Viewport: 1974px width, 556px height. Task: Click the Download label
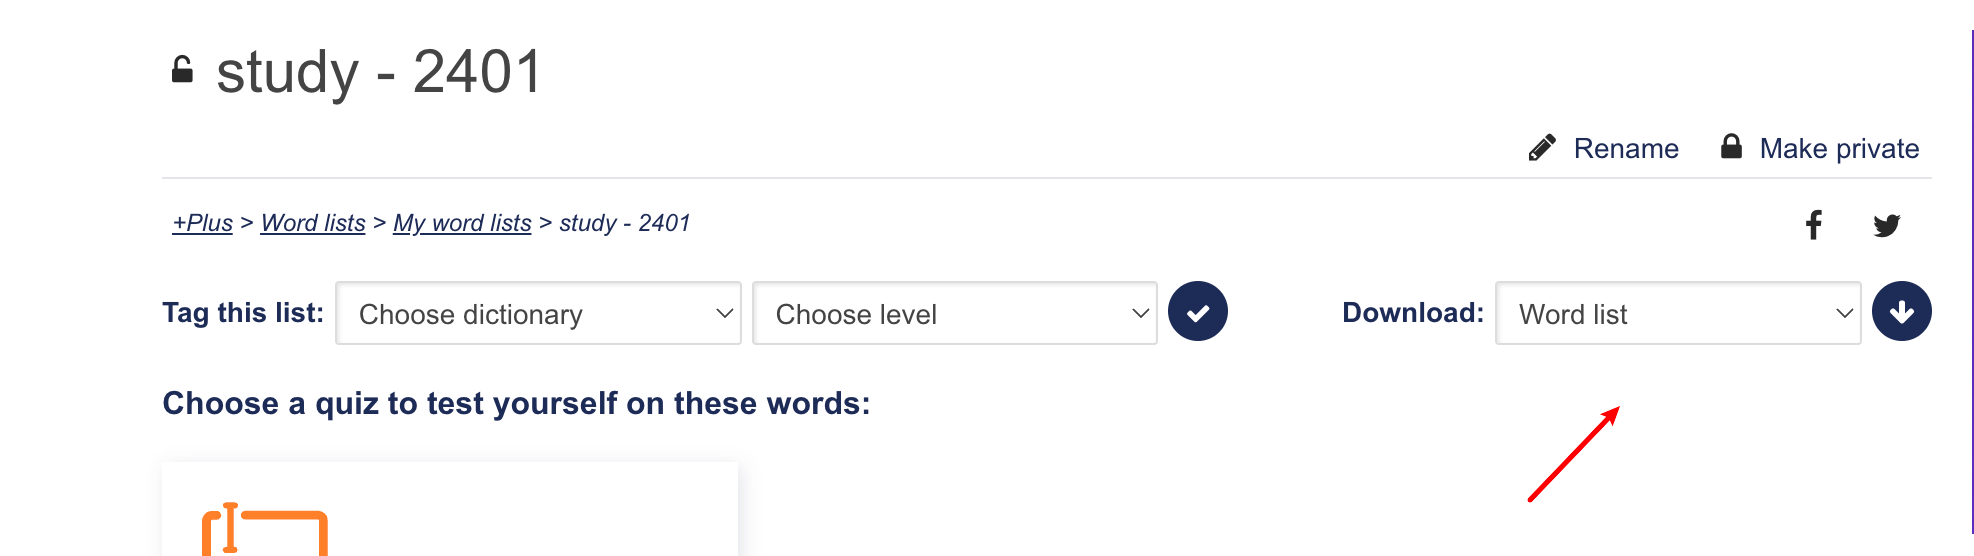pos(1412,313)
